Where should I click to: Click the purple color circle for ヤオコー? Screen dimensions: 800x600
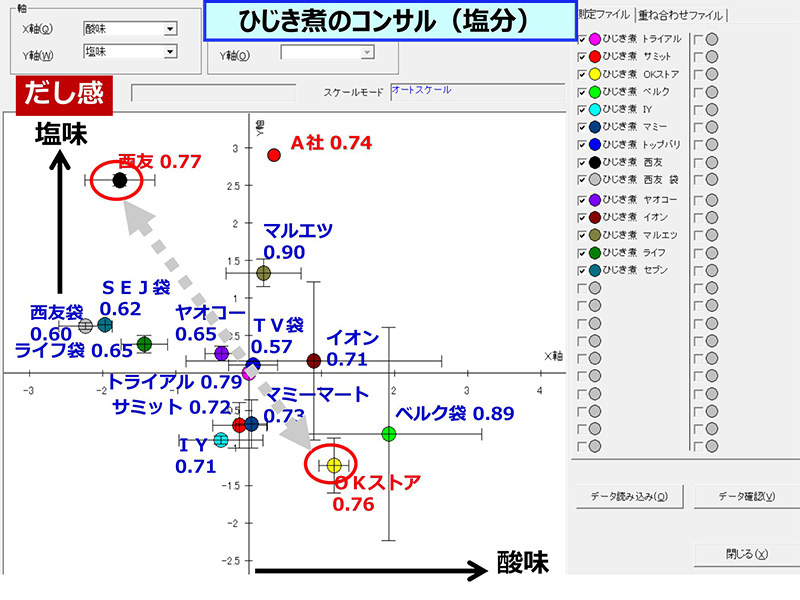click(x=595, y=199)
